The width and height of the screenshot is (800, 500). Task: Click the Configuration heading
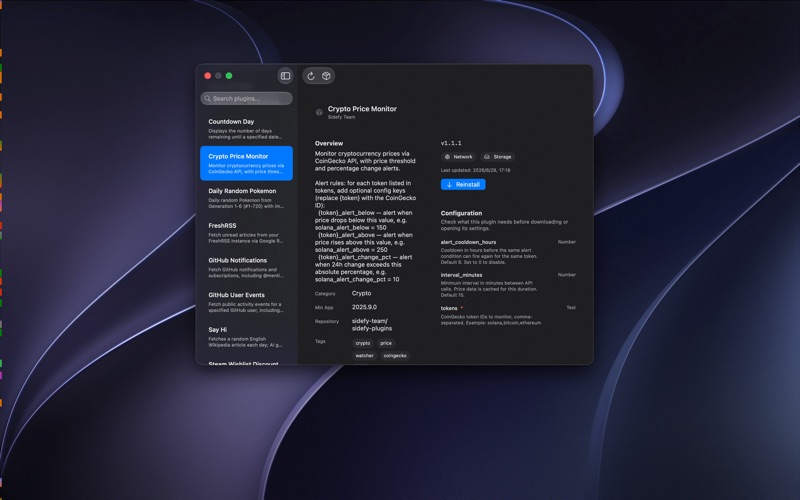click(x=461, y=213)
